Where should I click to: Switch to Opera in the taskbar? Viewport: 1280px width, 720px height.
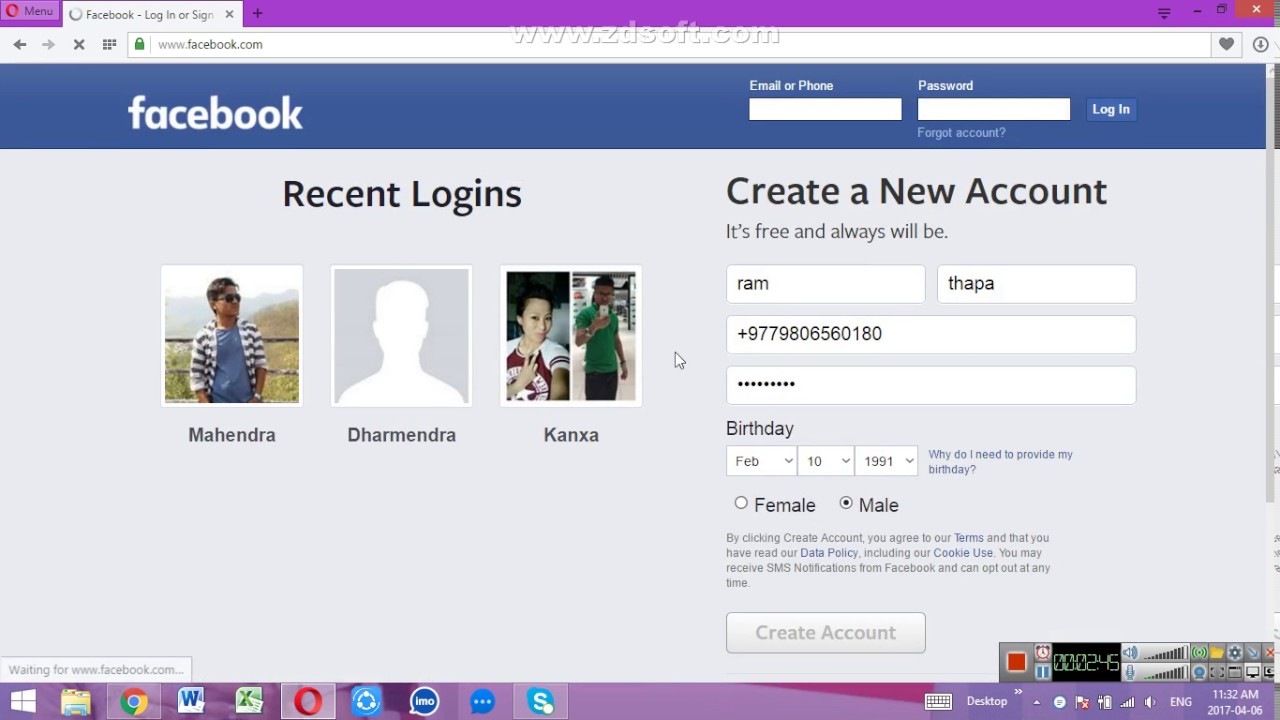coord(308,702)
